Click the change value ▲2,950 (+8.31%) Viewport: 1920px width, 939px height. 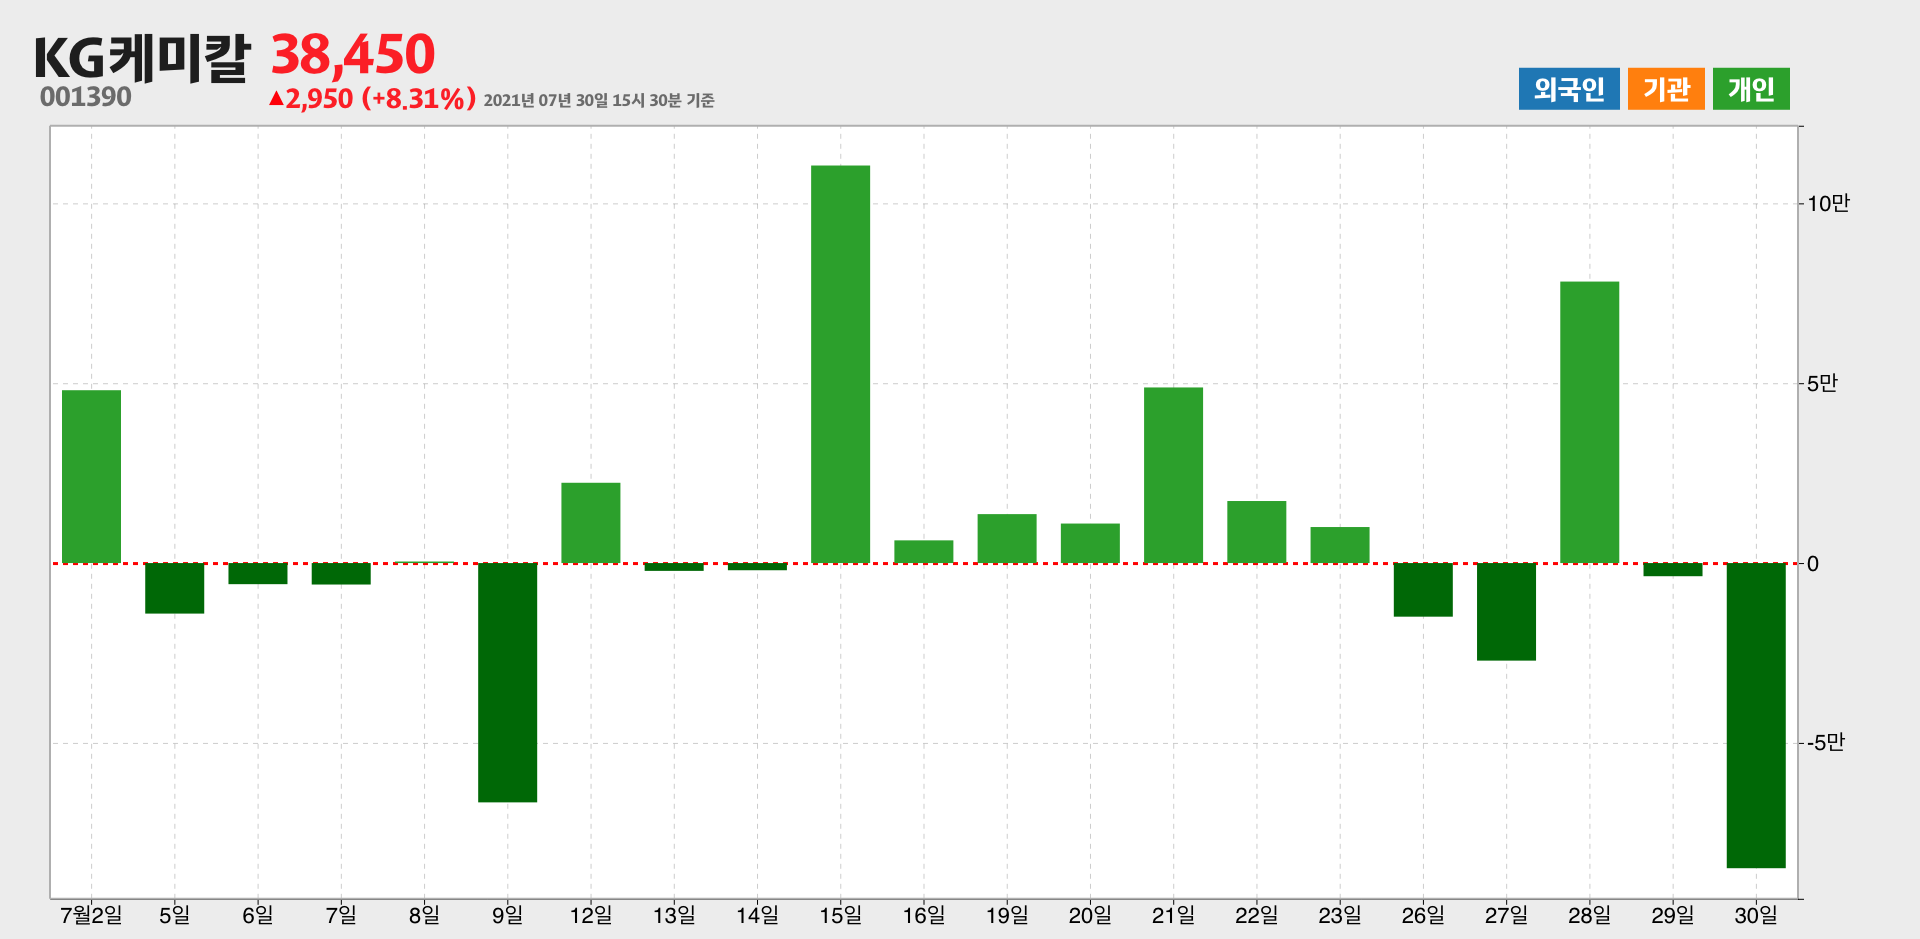(372, 99)
